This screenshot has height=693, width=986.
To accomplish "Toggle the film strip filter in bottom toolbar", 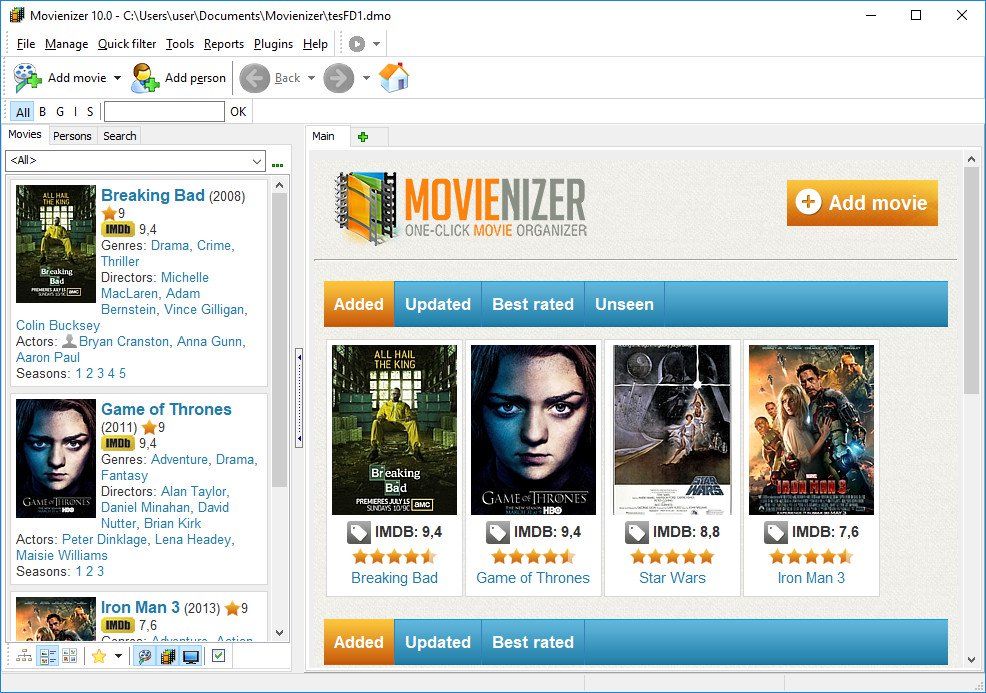I will click(x=167, y=657).
